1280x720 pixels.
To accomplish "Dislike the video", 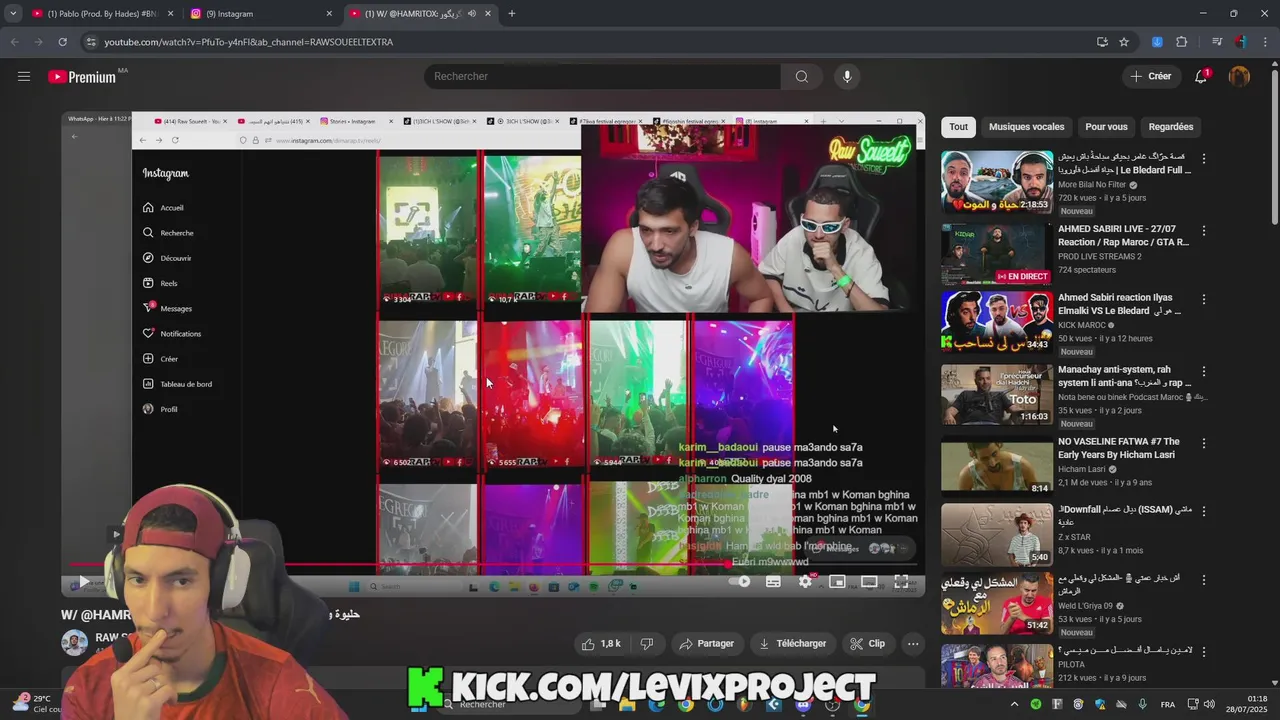I will tap(646, 644).
